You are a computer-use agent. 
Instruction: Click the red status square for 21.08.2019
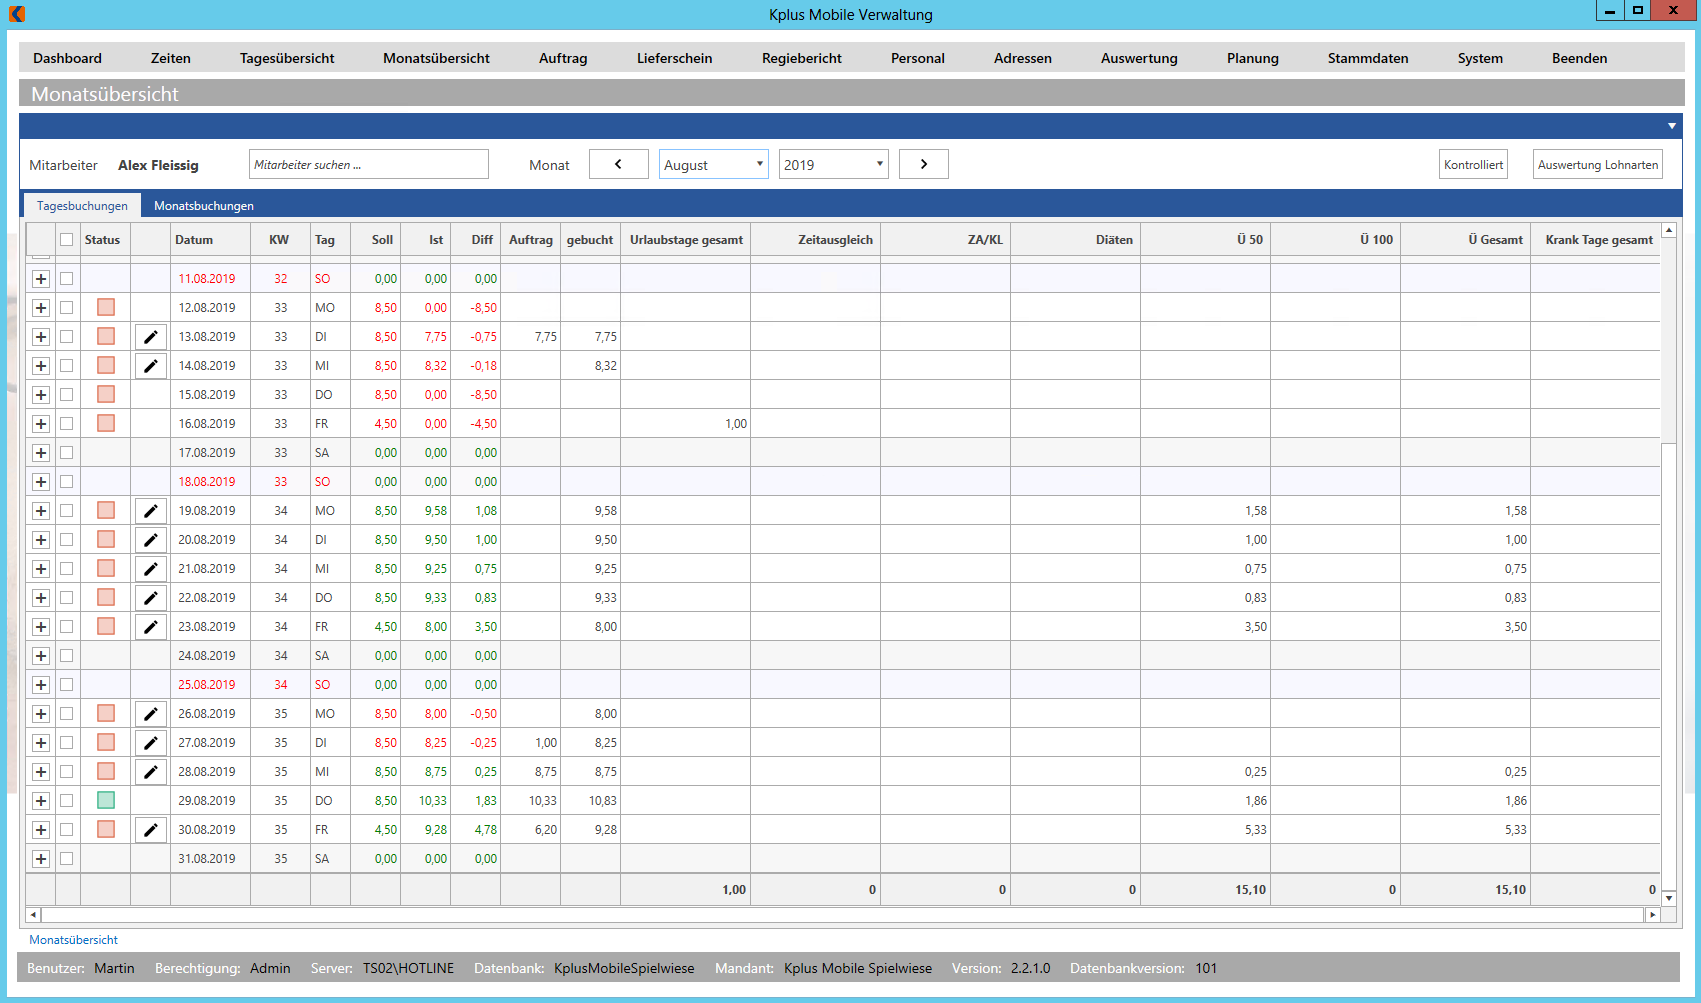point(106,568)
